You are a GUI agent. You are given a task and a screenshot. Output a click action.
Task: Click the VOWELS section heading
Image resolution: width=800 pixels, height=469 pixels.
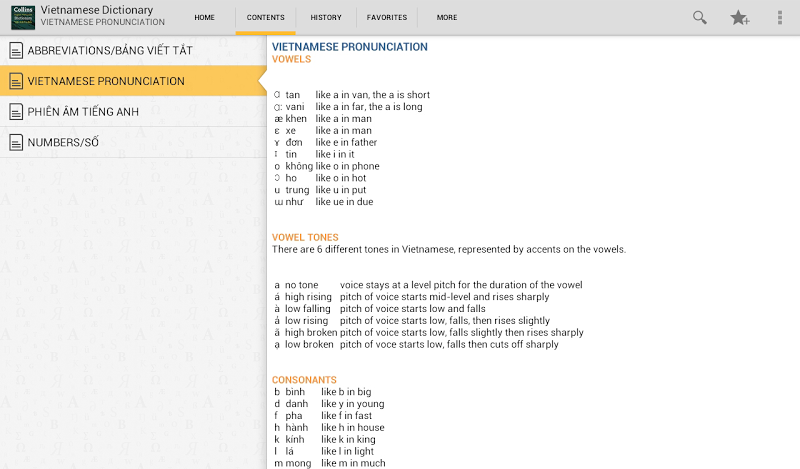(x=291, y=59)
